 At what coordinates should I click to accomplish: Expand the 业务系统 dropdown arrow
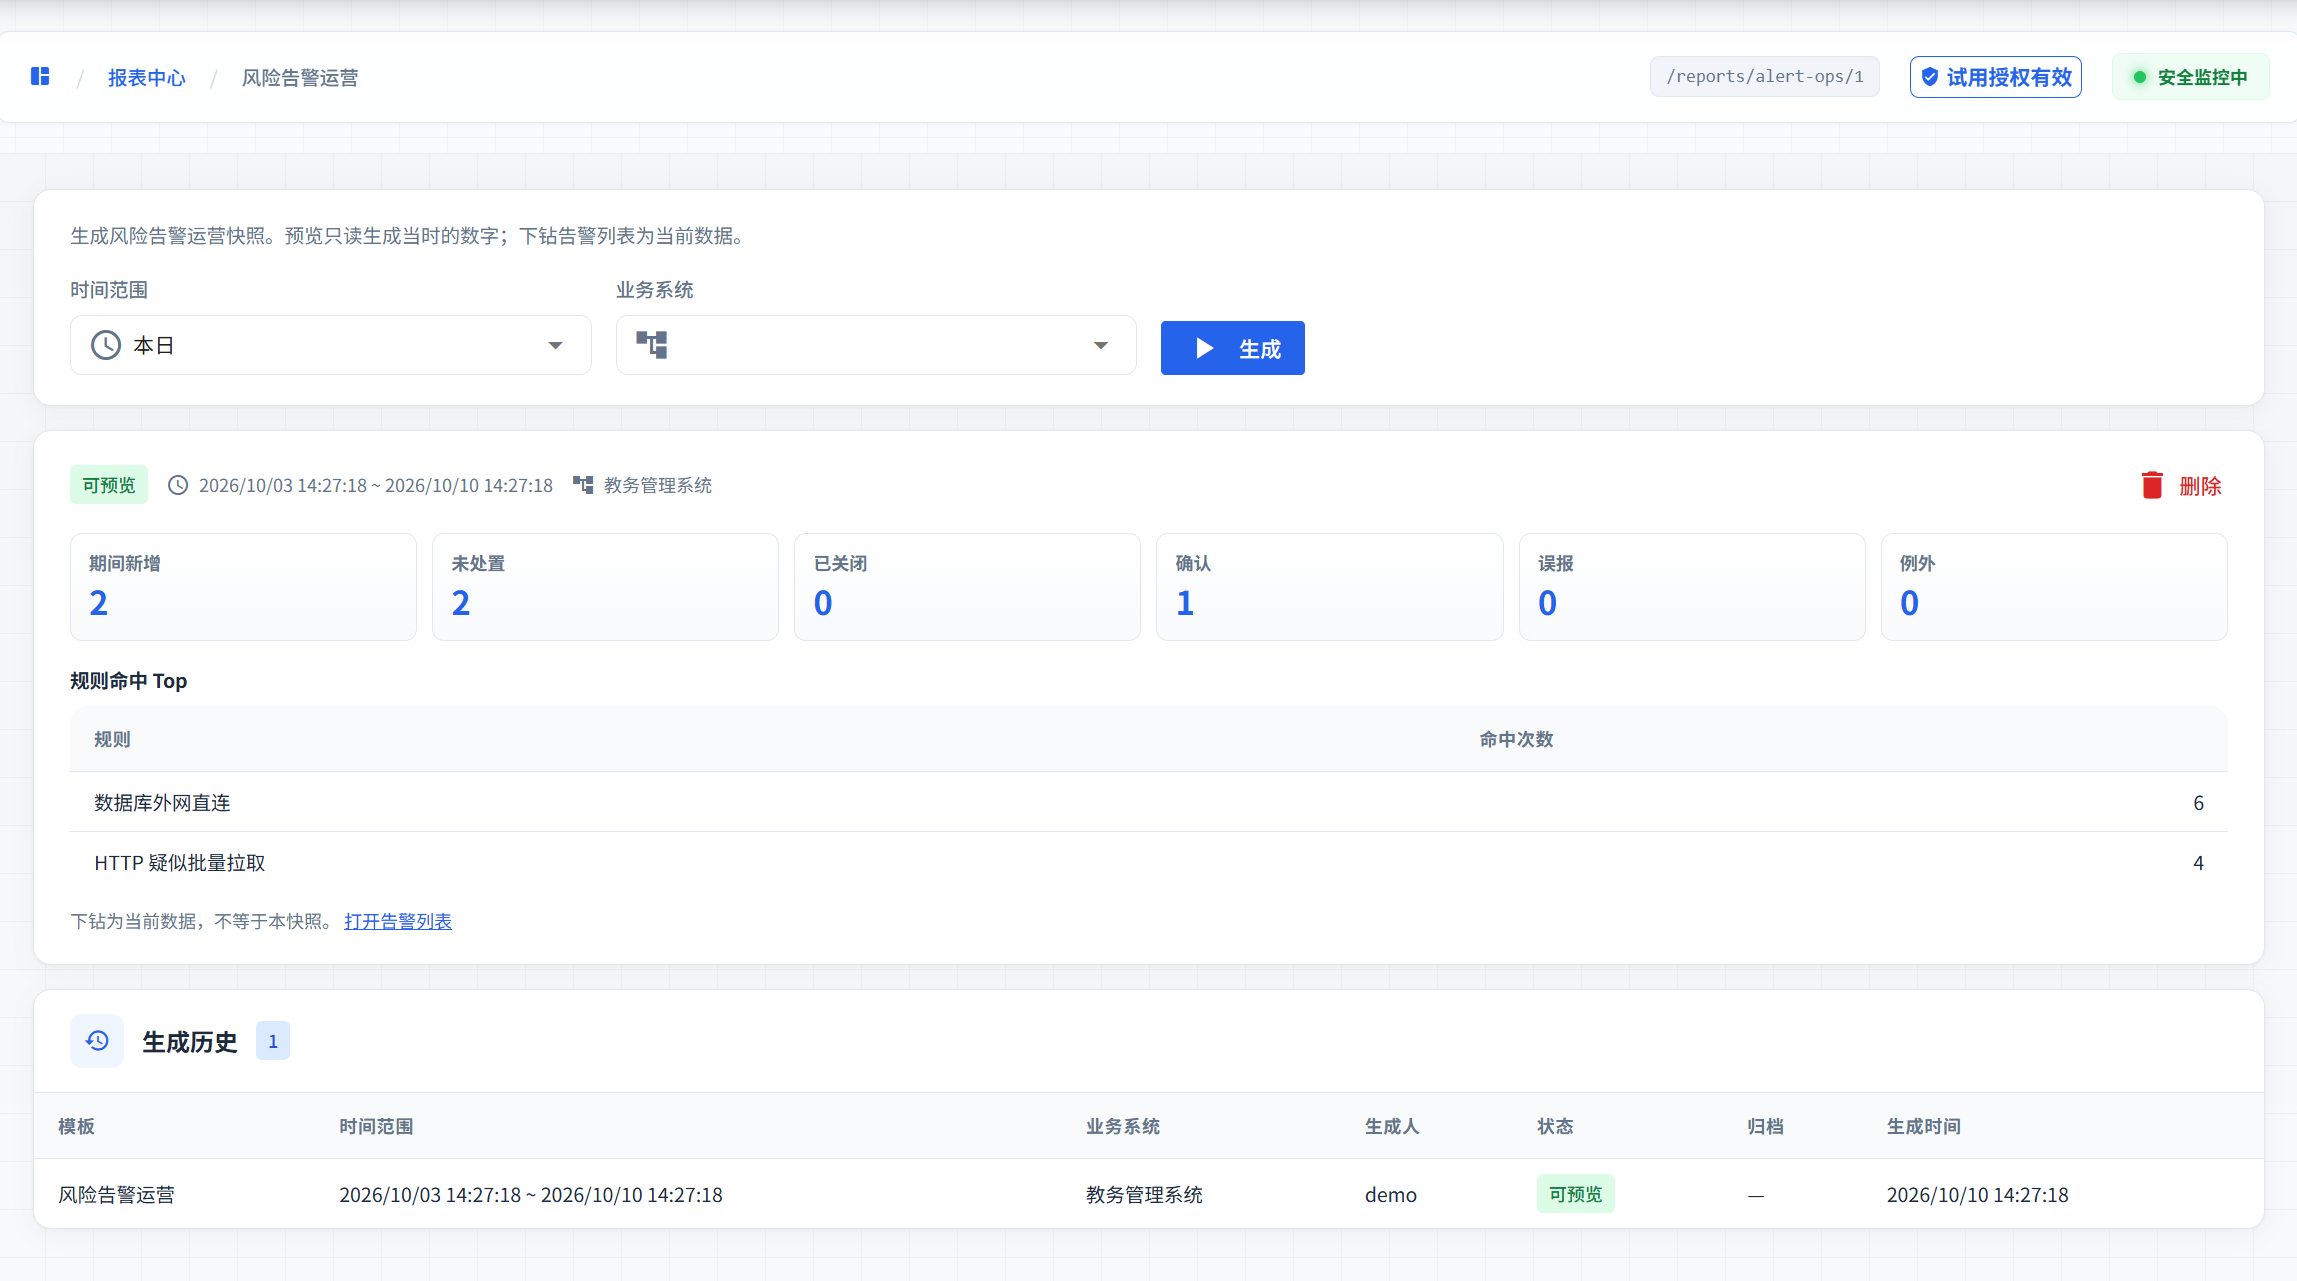1101,345
